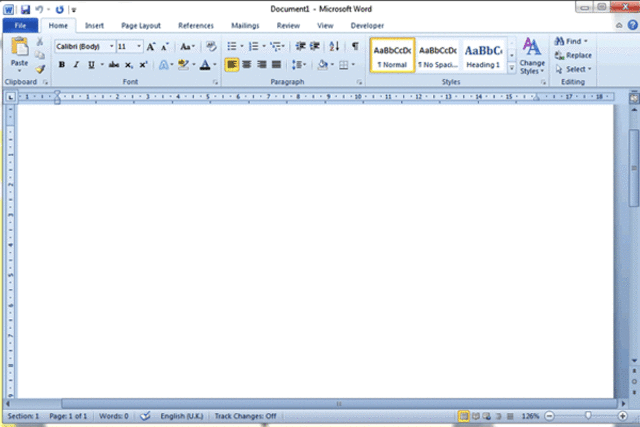The height and width of the screenshot is (427, 640).
Task: Click the tab selector at ruler corner
Action: tap(10, 97)
